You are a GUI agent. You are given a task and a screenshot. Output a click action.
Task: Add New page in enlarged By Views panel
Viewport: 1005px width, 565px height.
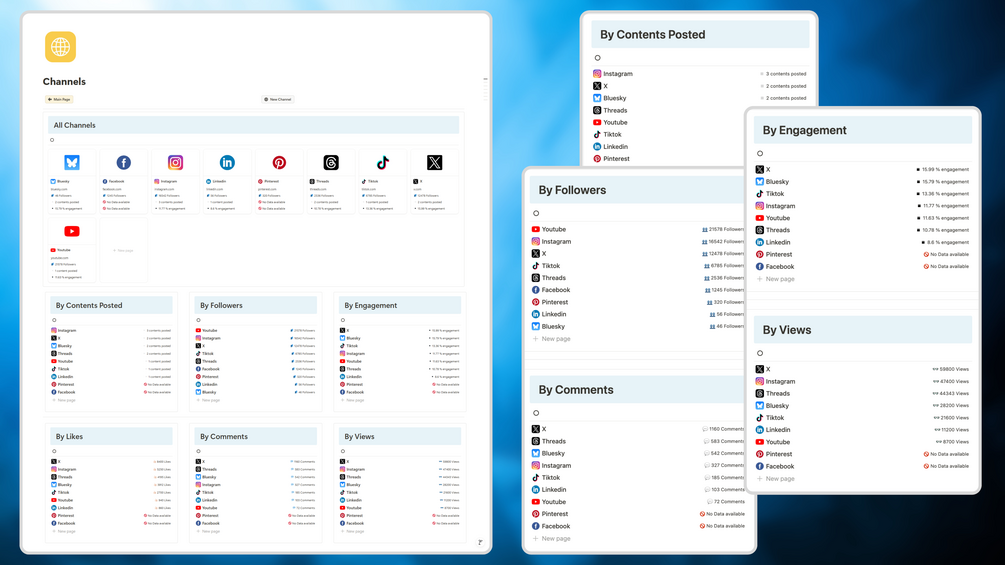pyautogui.click(x=776, y=479)
